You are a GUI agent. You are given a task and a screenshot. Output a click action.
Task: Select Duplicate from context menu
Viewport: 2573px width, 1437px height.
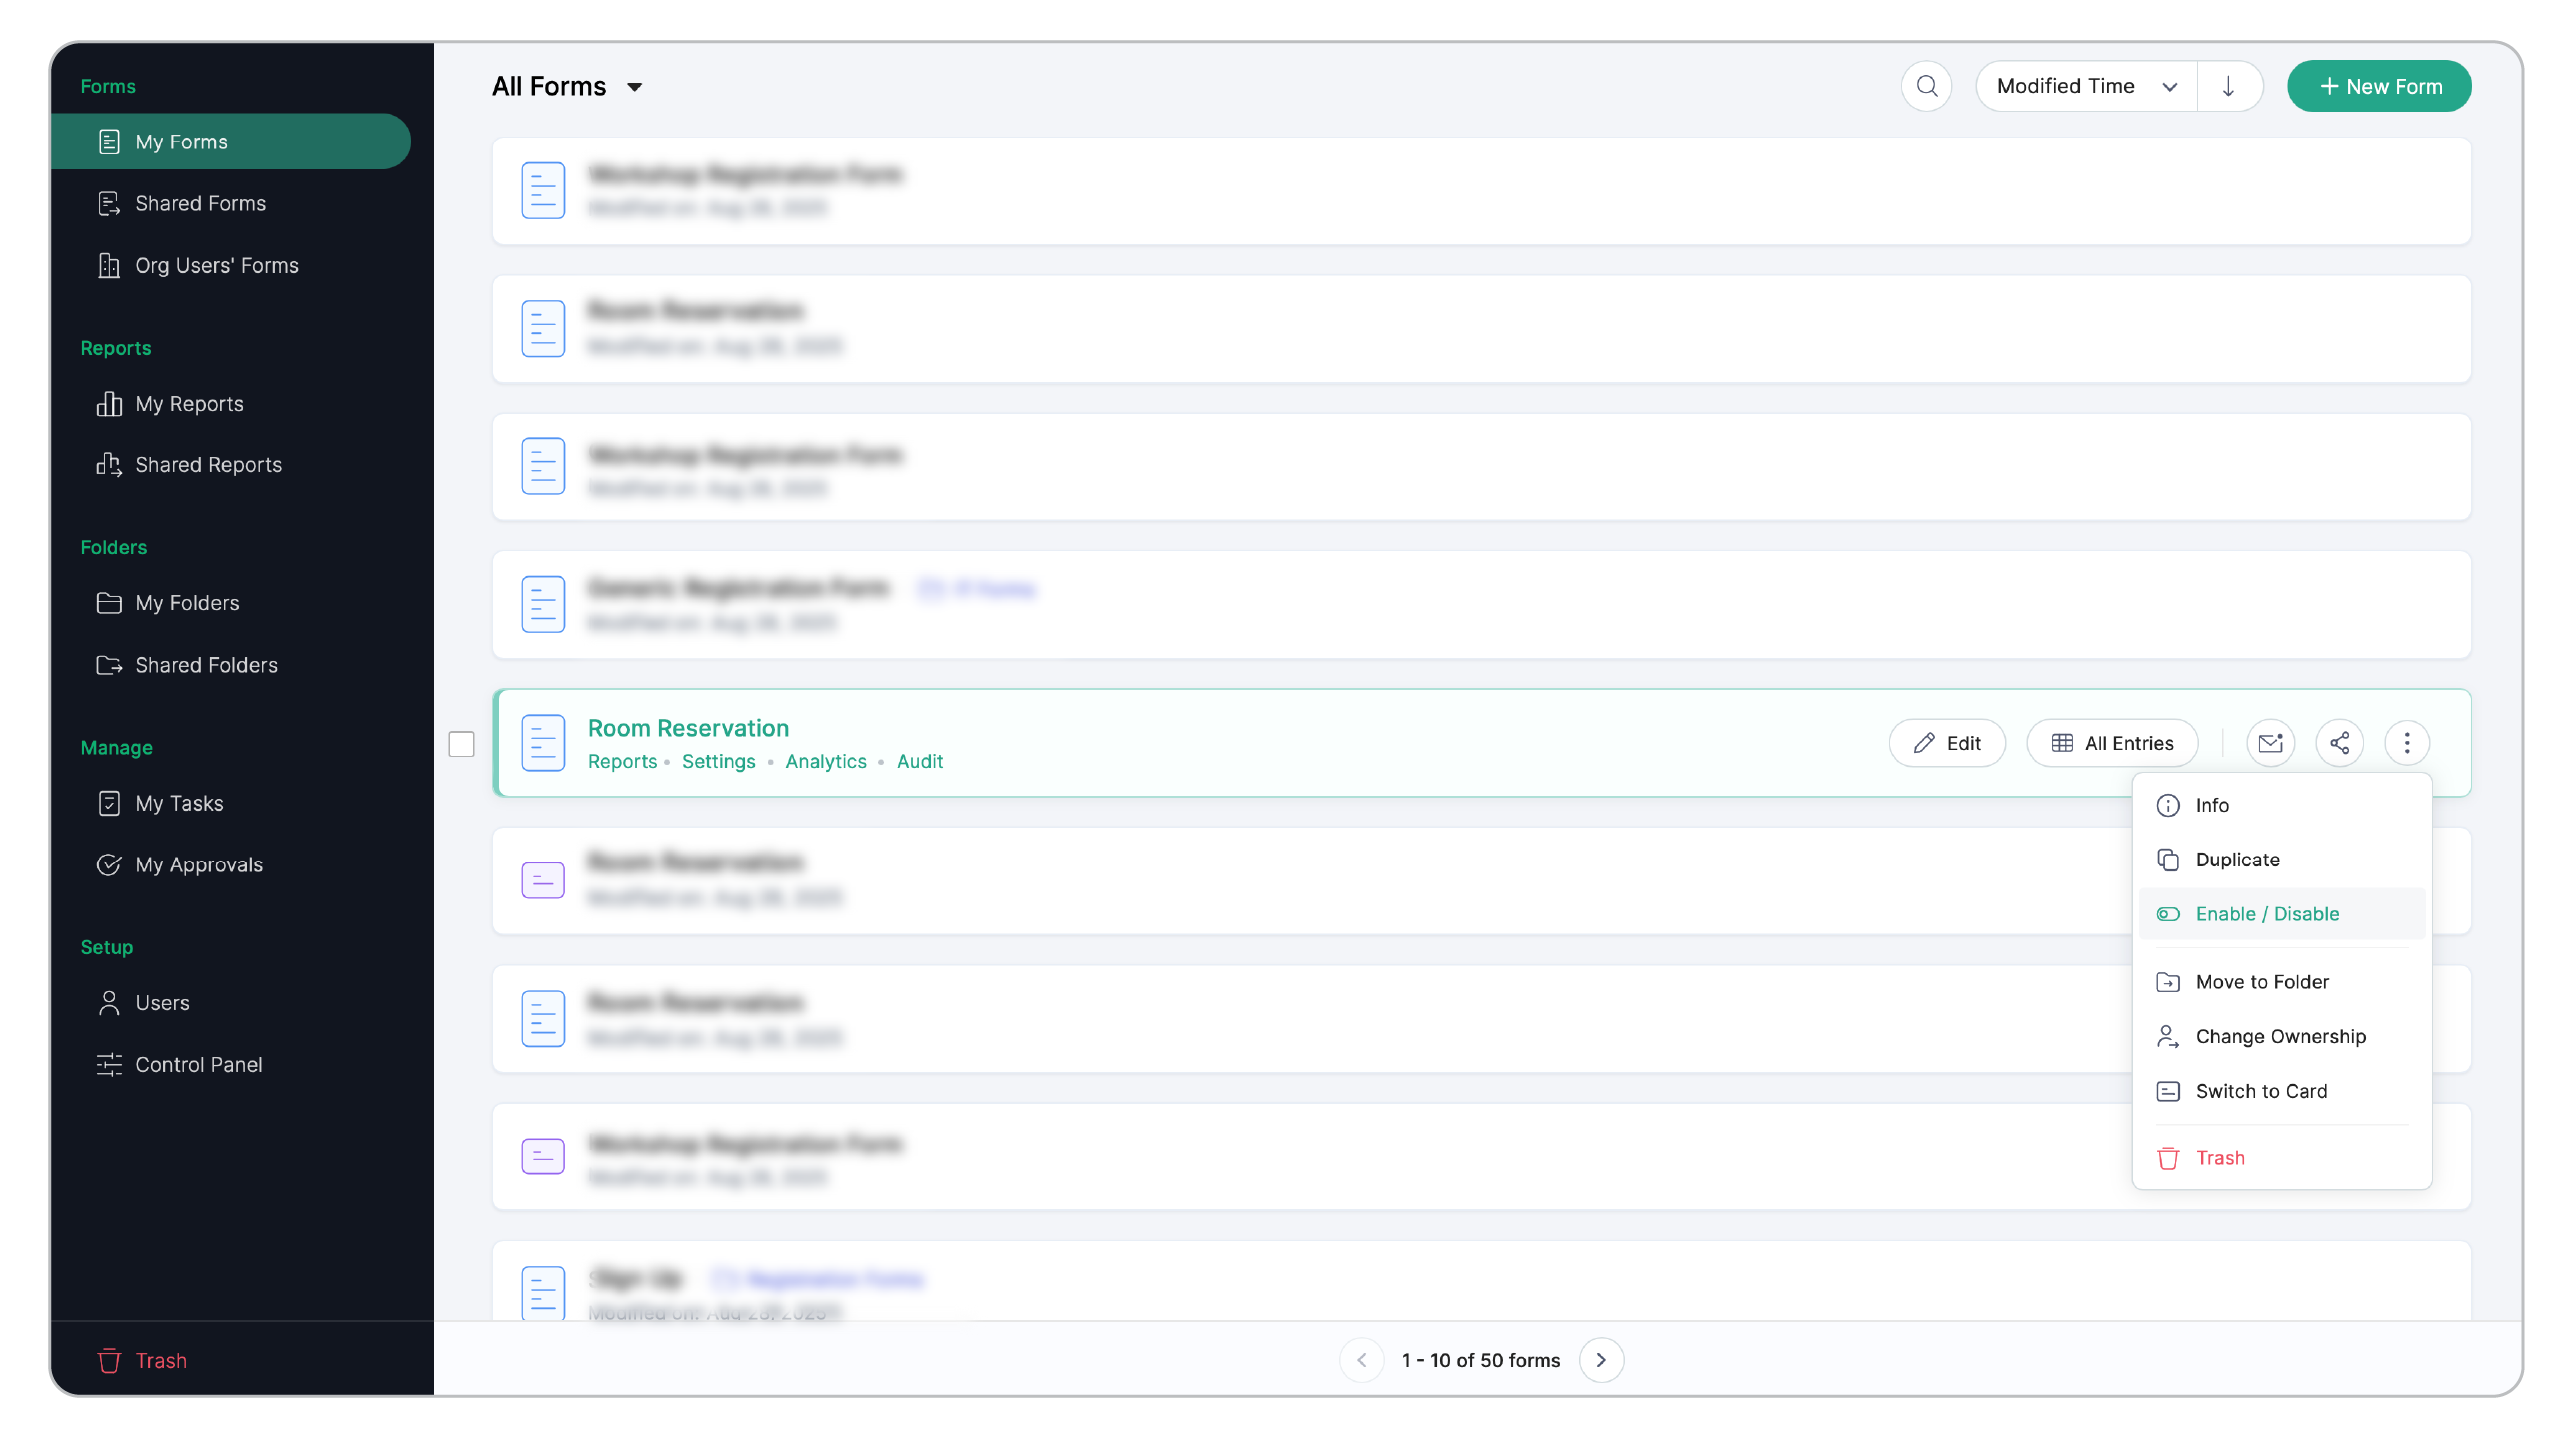coord(2237,860)
